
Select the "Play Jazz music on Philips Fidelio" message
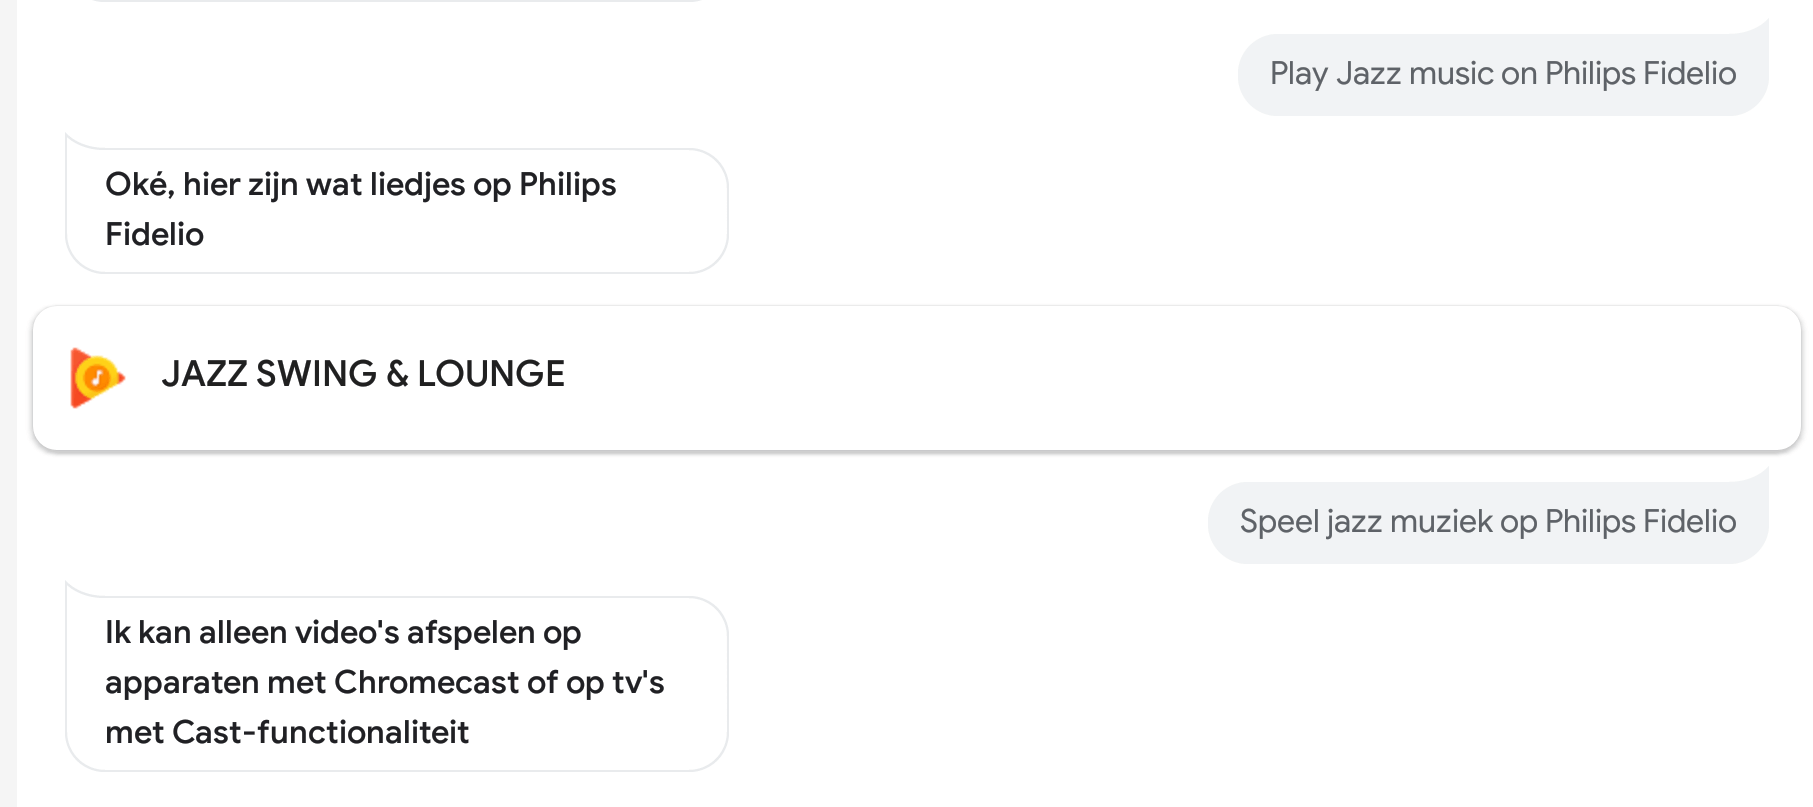click(1502, 74)
